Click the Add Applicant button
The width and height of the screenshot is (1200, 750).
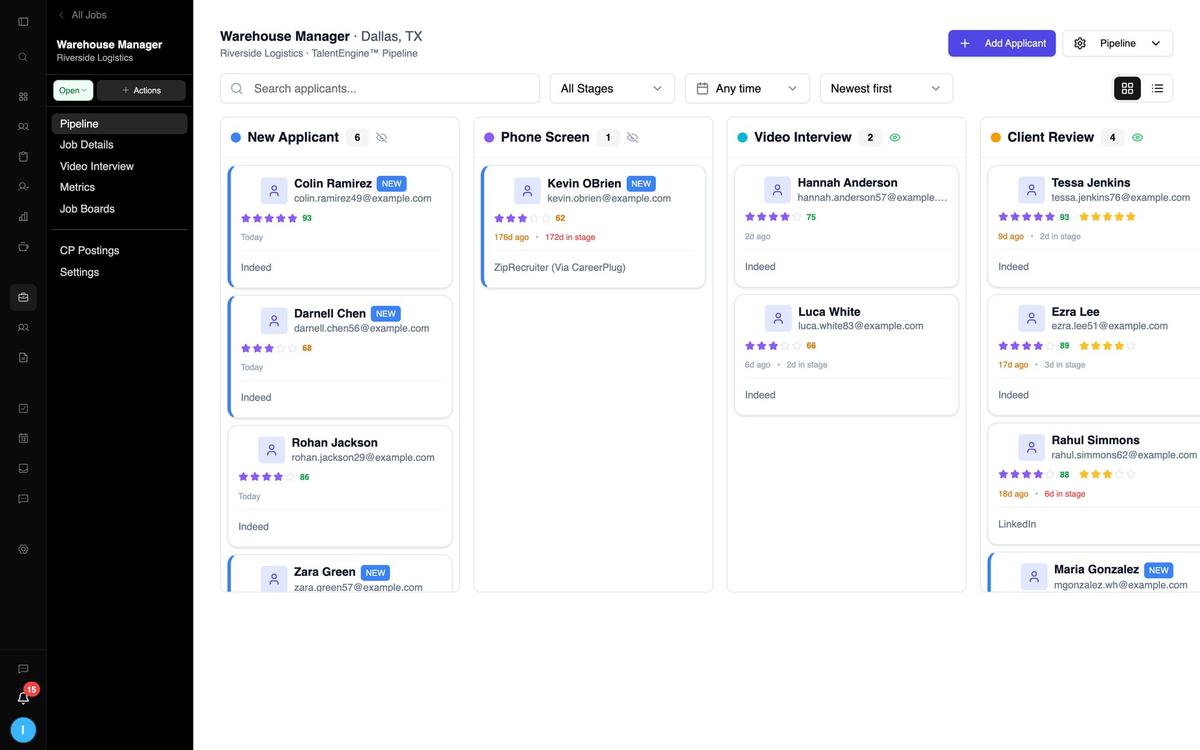(1002, 43)
